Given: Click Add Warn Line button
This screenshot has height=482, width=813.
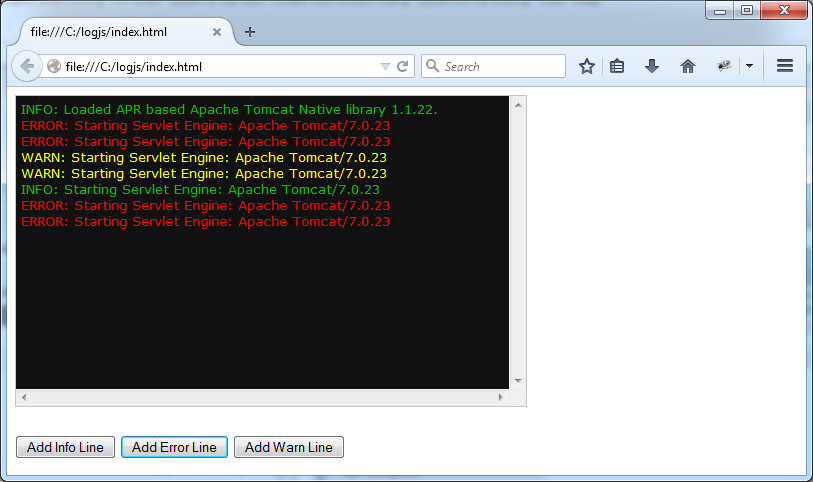Looking at the screenshot, I should [289, 447].
